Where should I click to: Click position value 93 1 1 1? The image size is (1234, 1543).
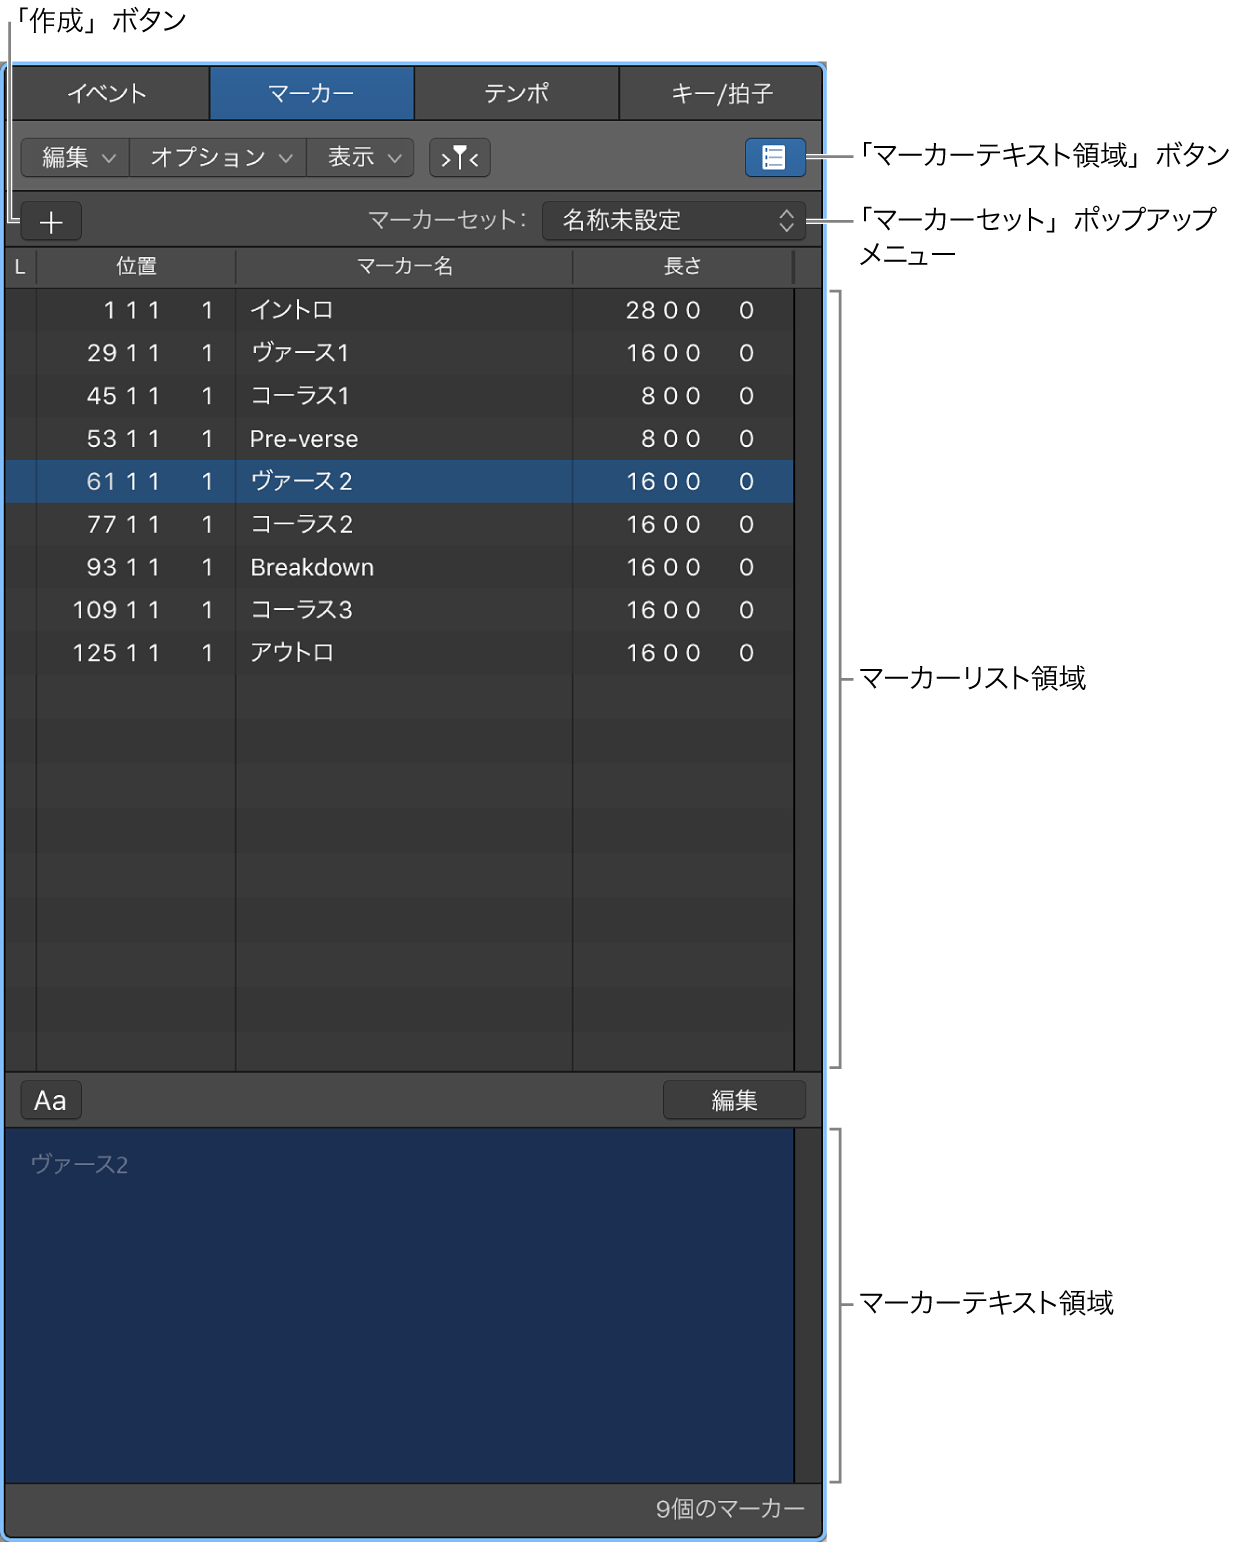(x=150, y=568)
